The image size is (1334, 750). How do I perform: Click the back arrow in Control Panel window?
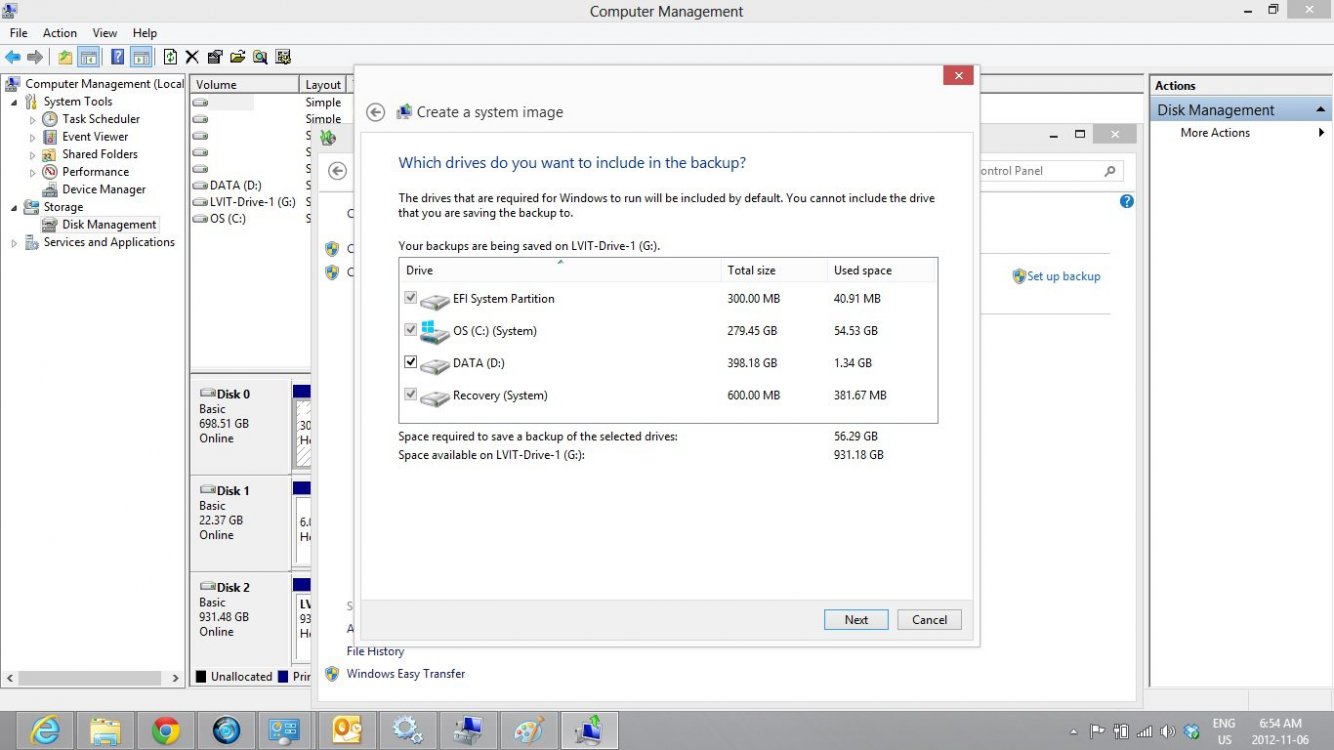tap(338, 171)
